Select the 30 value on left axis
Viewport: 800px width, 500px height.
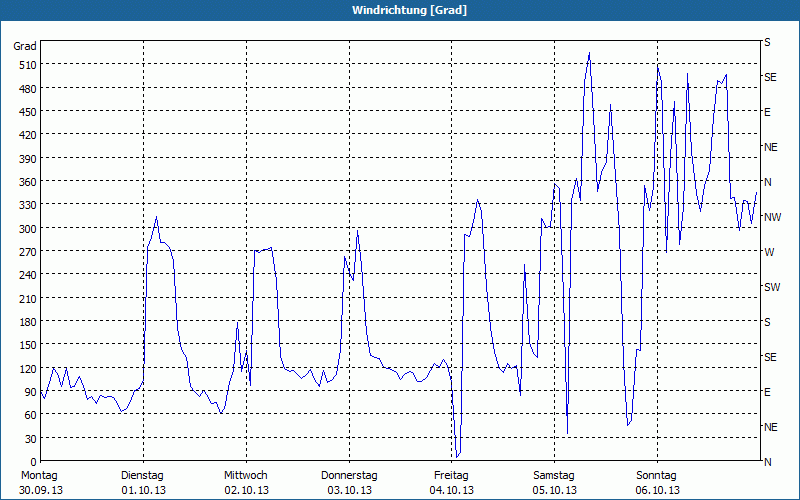pos(31,439)
